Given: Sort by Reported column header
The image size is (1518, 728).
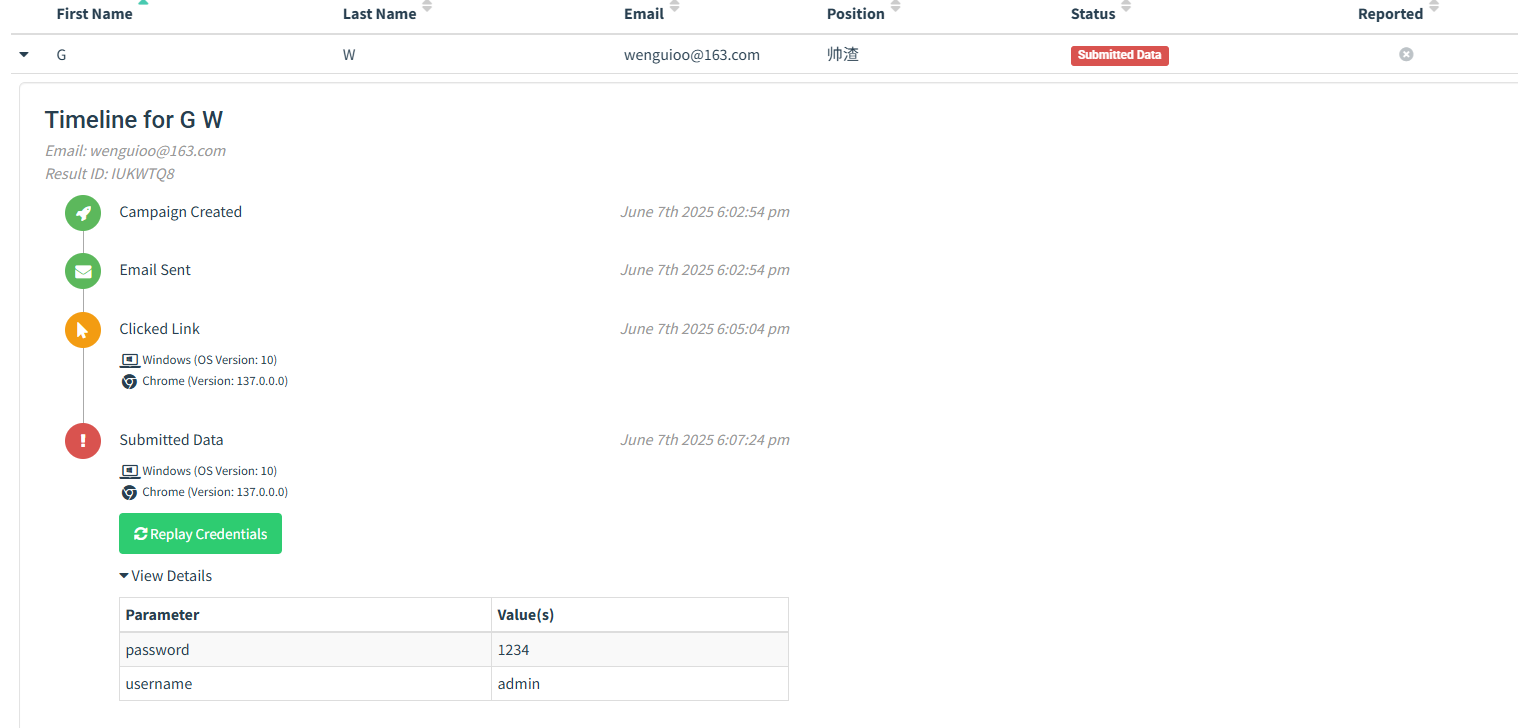Looking at the screenshot, I should point(1390,14).
